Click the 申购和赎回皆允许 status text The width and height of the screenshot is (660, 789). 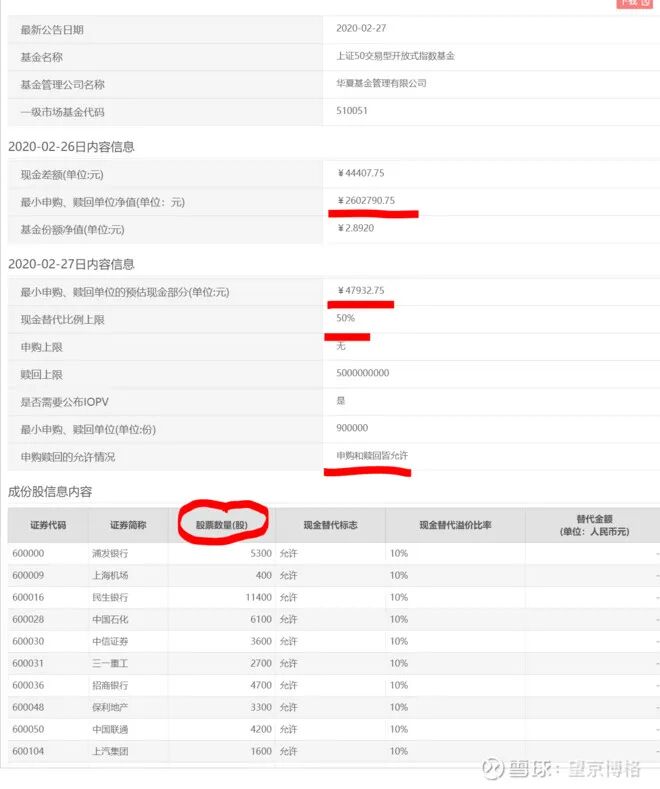tap(372, 455)
